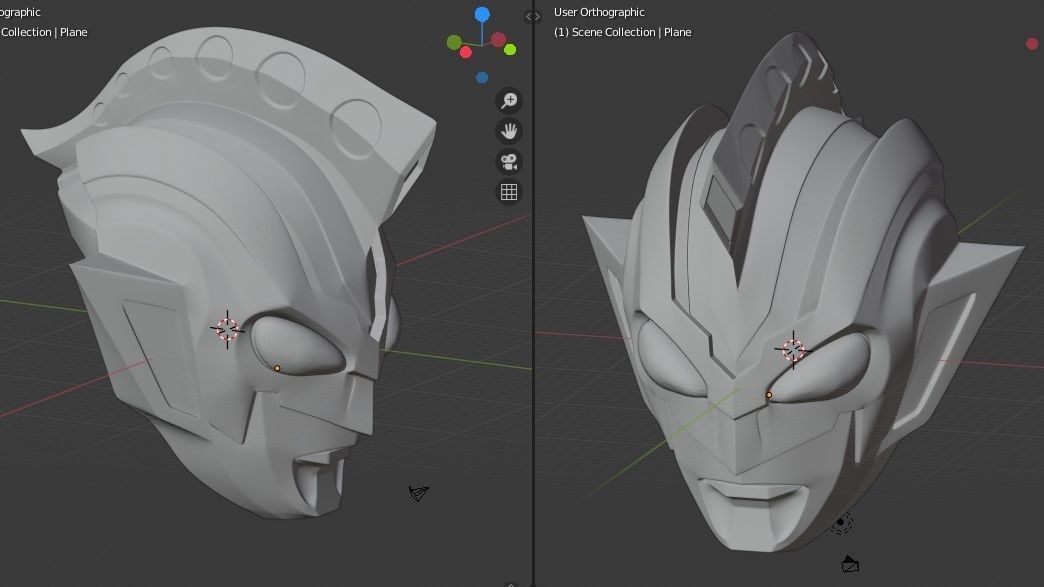The width and height of the screenshot is (1044, 587).
Task: Click the 3D cursor in the right viewport
Action: [x=793, y=349]
